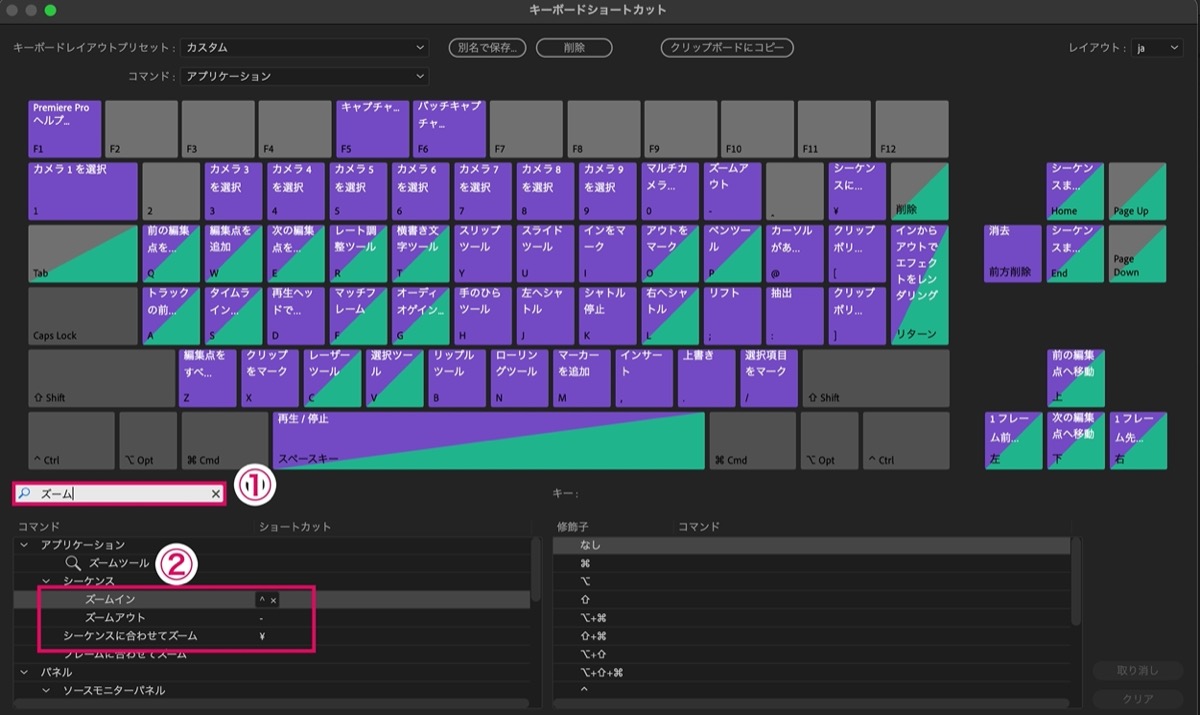Open the レイアウト ja dropdown
Image resolution: width=1200 pixels, height=715 pixels.
[1157, 47]
